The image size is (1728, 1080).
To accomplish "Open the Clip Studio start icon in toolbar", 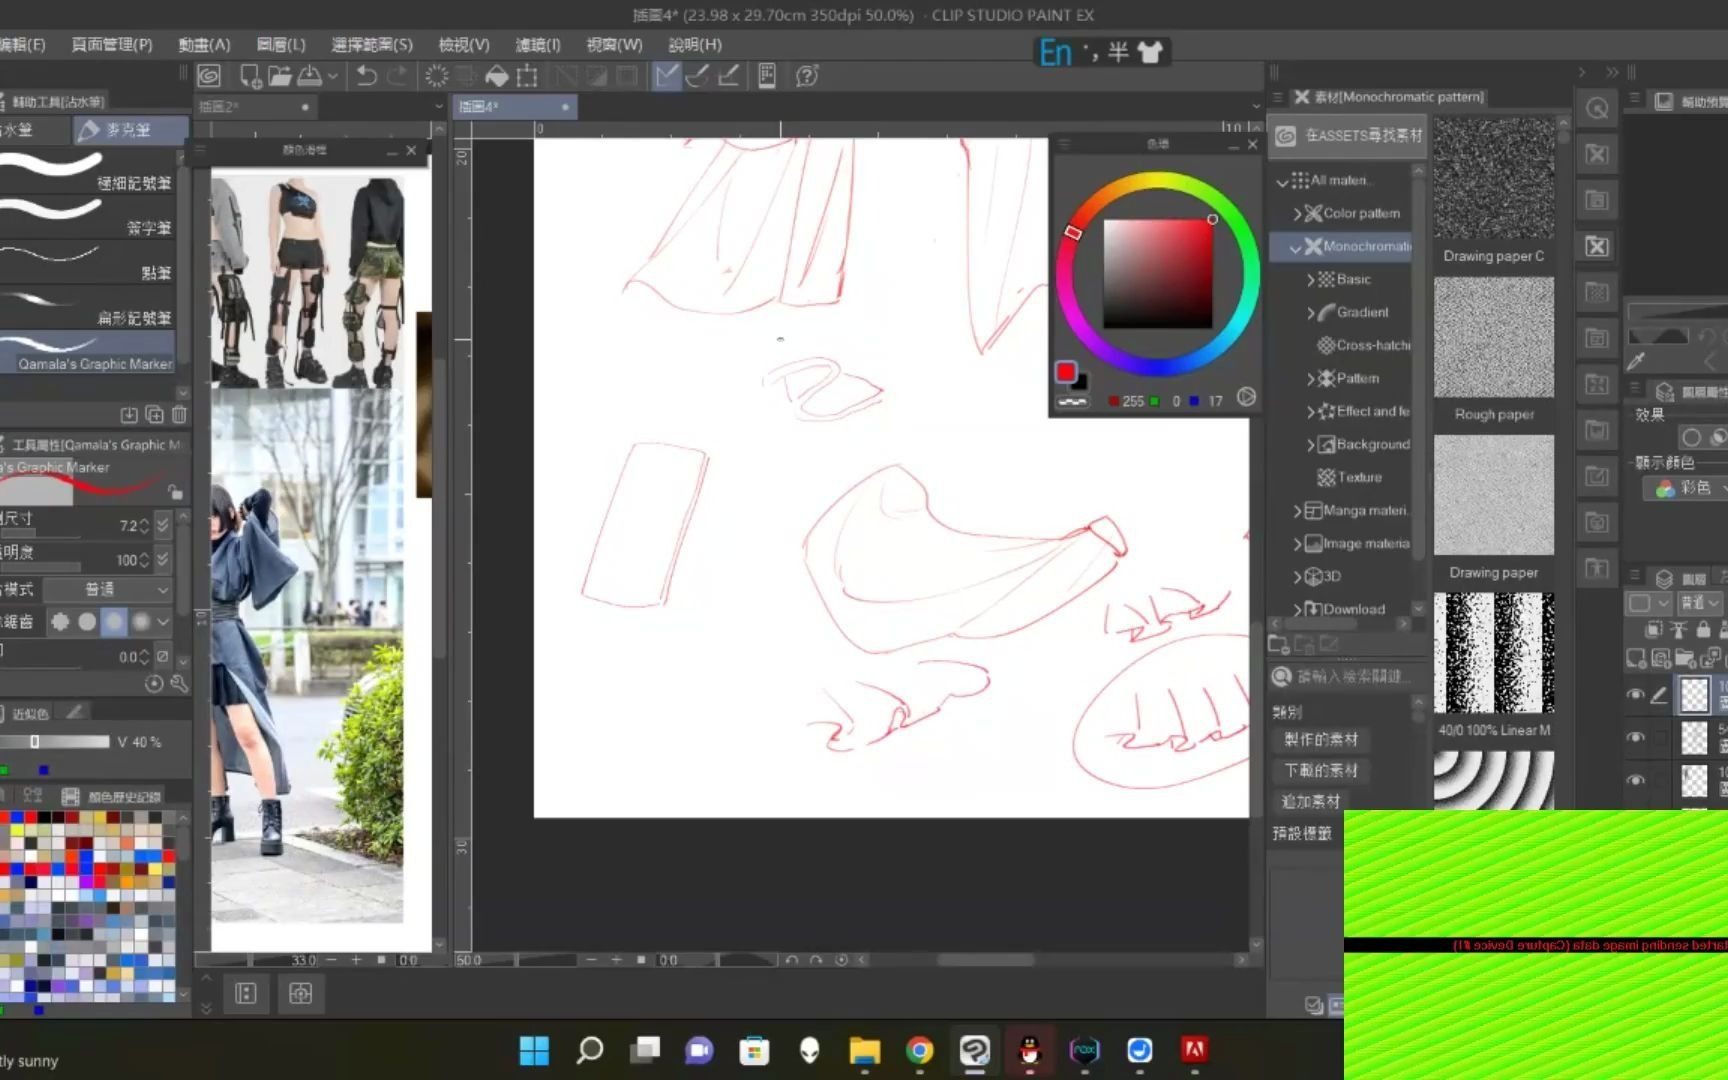I will [209, 76].
